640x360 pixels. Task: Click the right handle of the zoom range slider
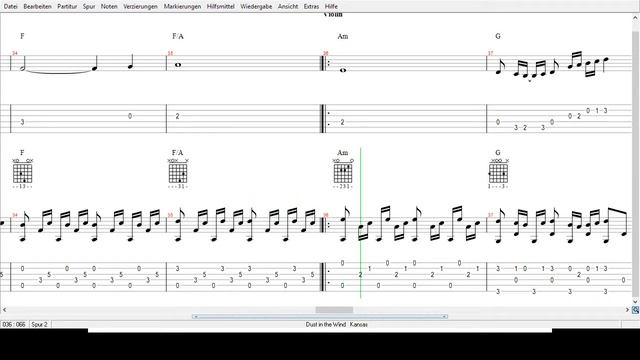(445, 316)
